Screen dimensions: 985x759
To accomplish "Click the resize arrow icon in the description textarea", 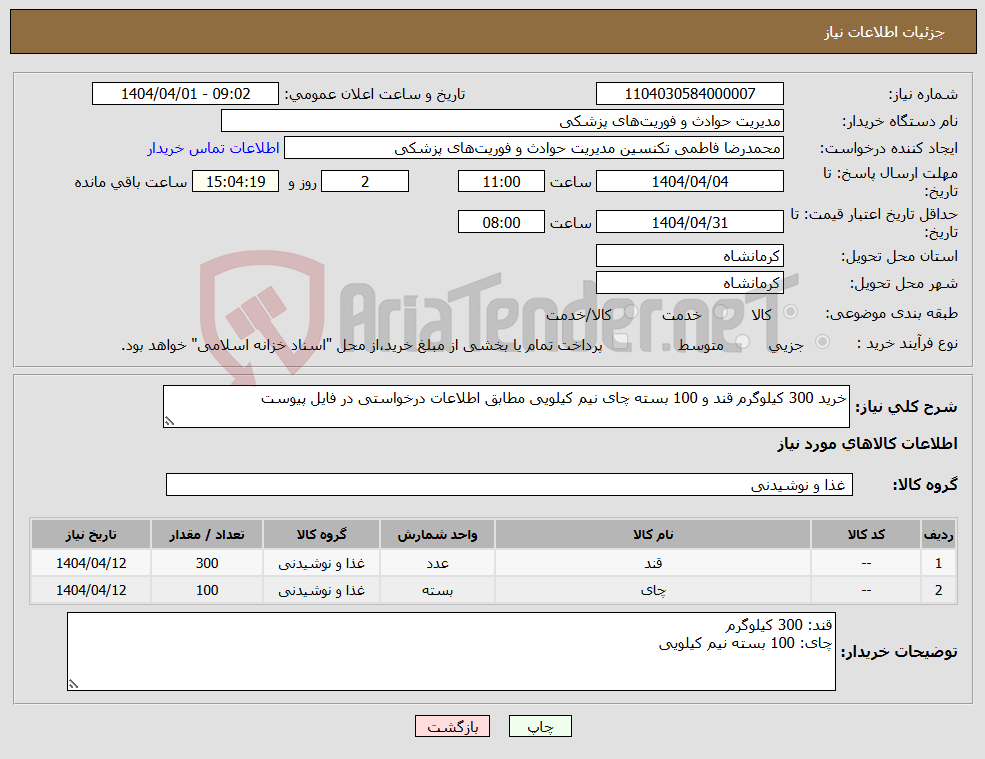I will click(x=170, y=421).
